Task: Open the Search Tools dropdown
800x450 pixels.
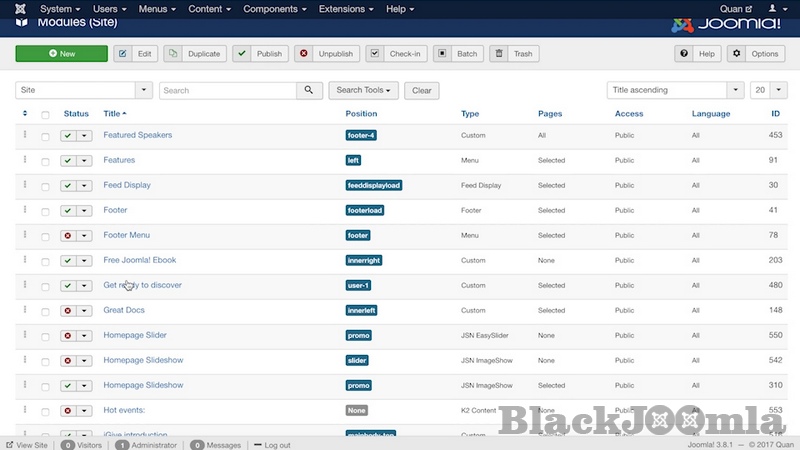Action: pos(363,90)
